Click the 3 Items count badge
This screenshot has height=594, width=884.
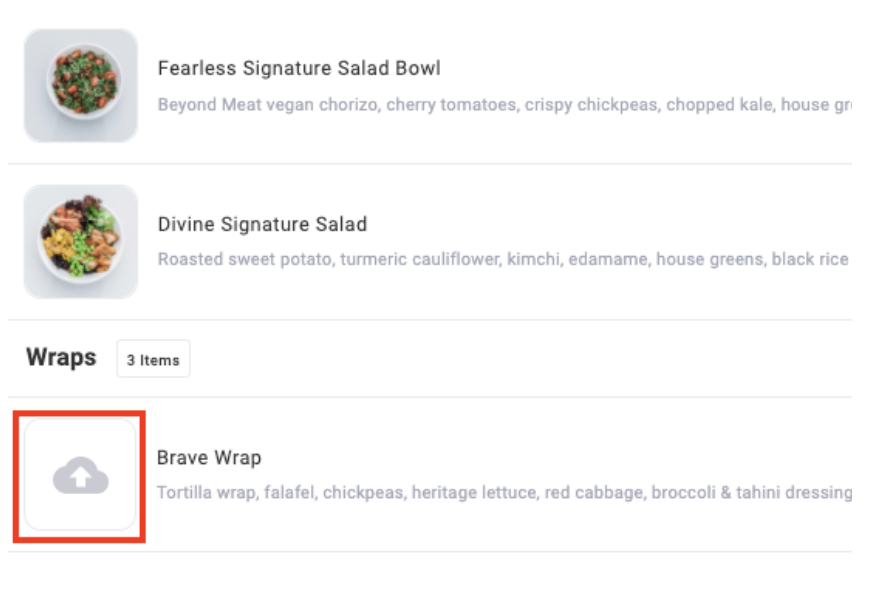[153, 359]
